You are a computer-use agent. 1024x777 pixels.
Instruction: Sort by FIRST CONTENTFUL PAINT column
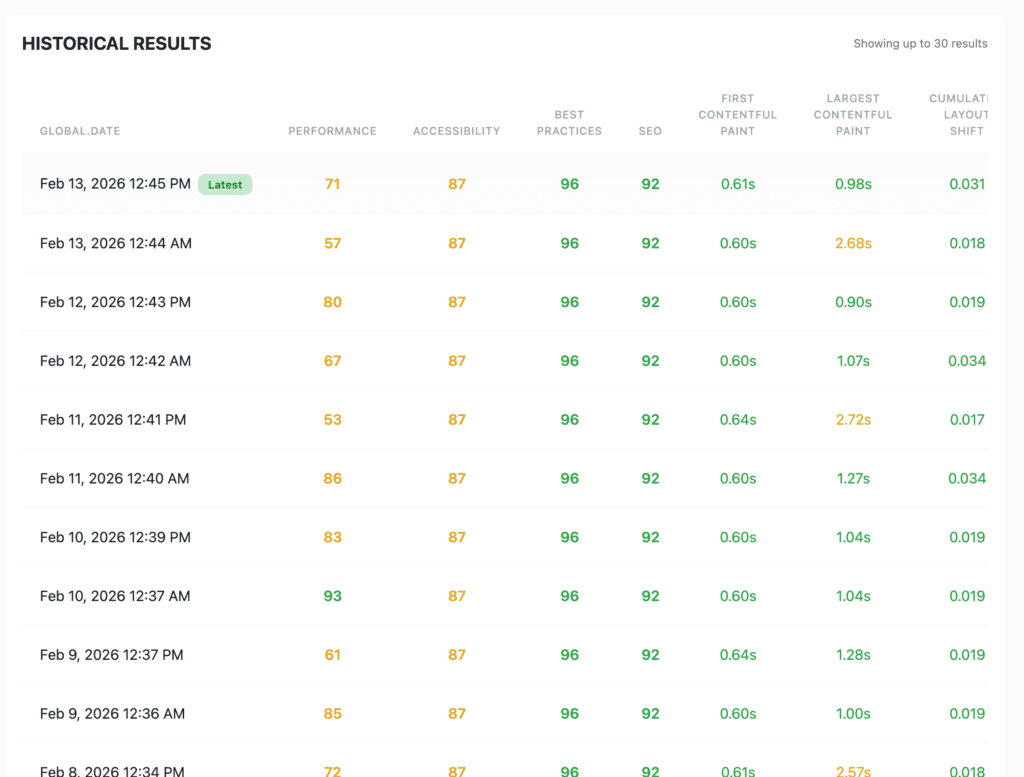point(737,114)
